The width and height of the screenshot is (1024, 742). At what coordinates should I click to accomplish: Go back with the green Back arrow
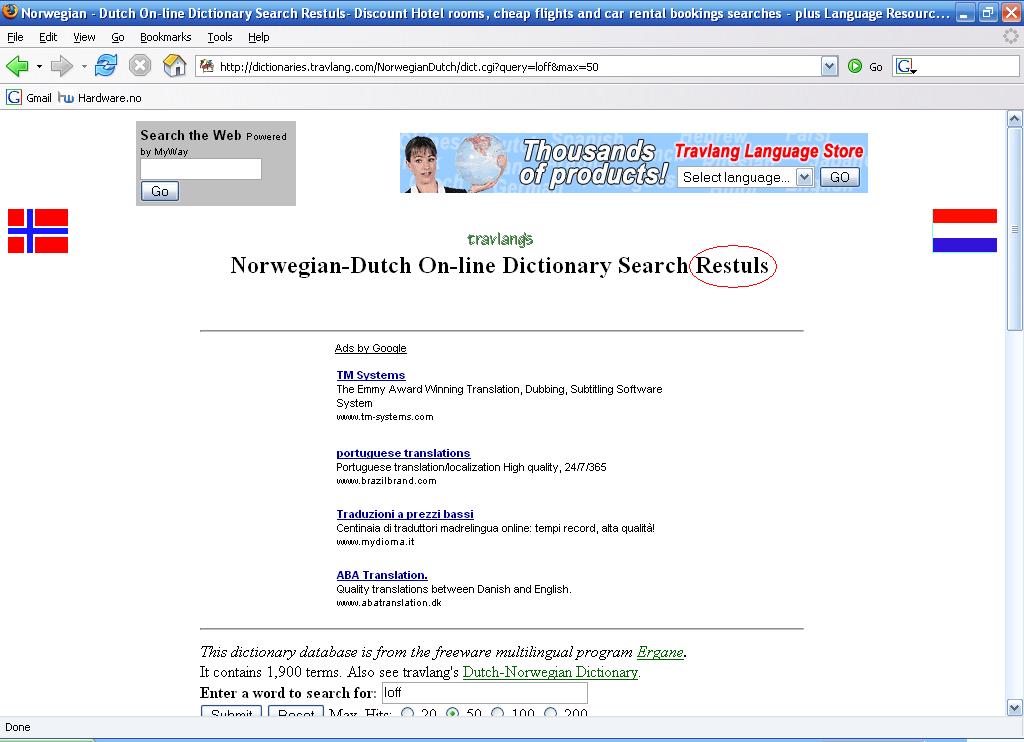[17, 66]
